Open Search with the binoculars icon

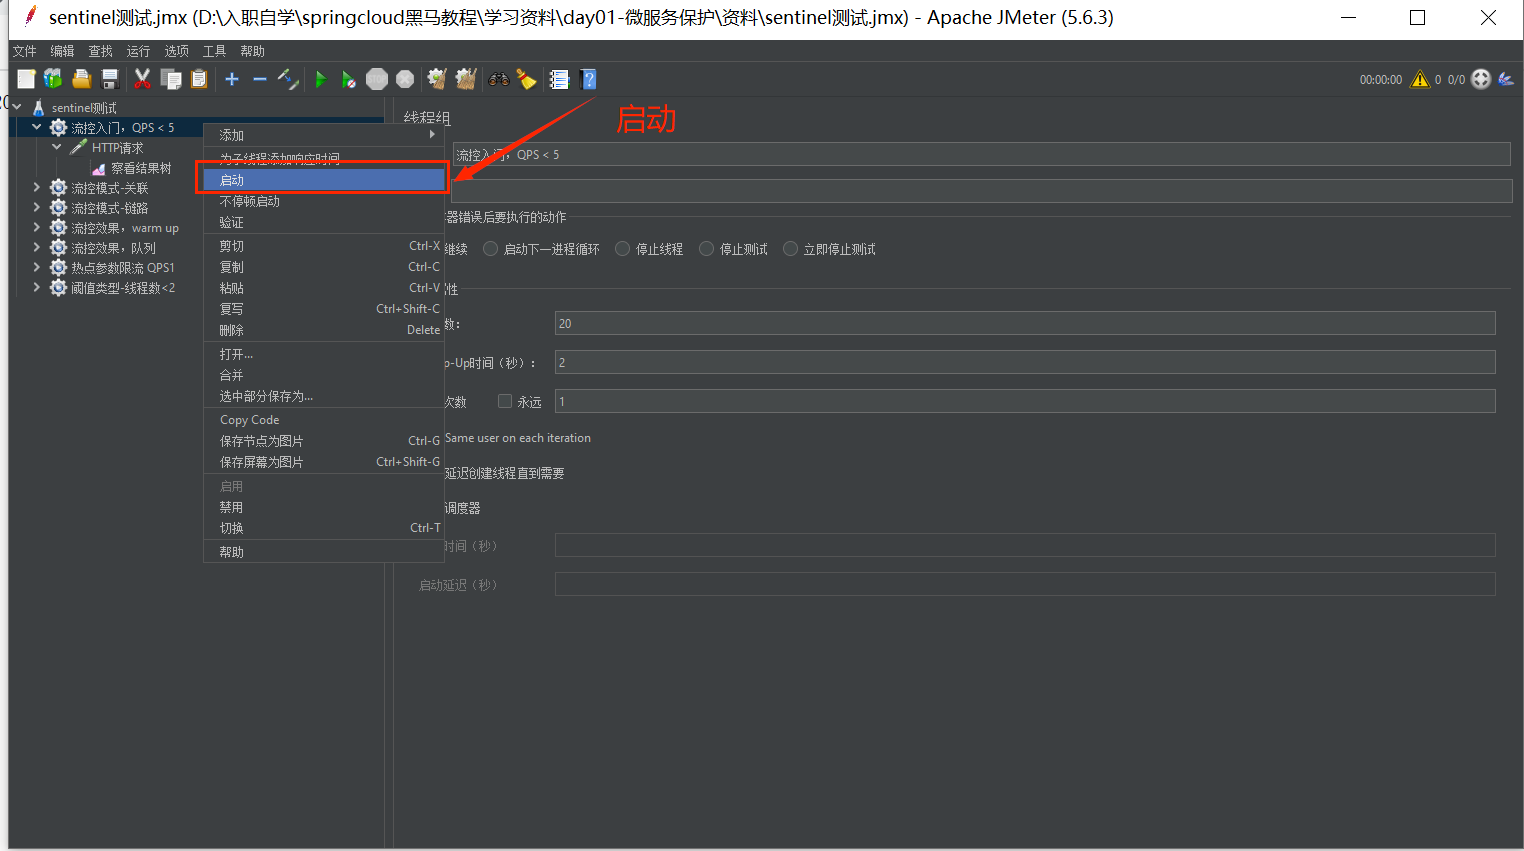point(499,79)
